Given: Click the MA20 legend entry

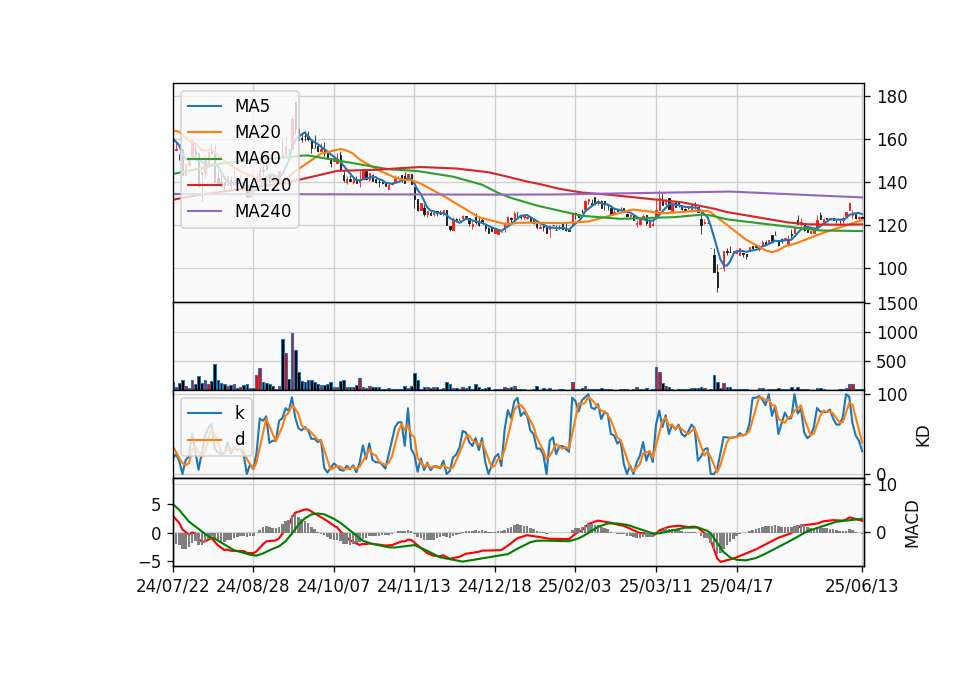Looking at the screenshot, I should (257, 132).
